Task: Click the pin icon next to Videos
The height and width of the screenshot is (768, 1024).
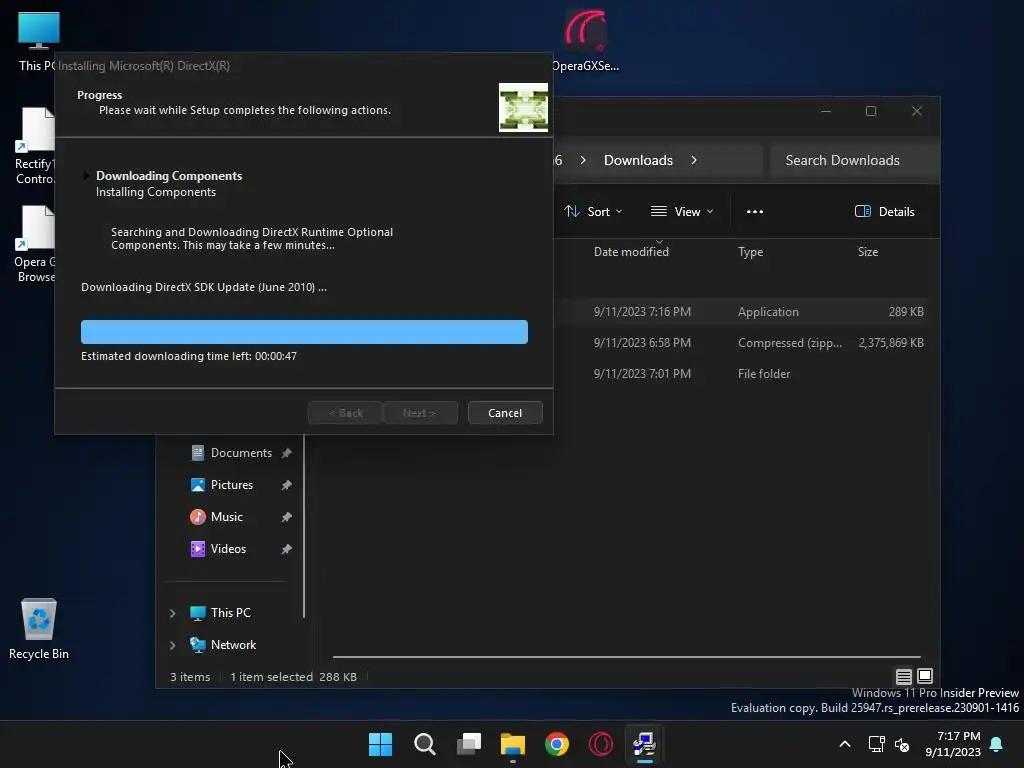Action: [x=286, y=549]
